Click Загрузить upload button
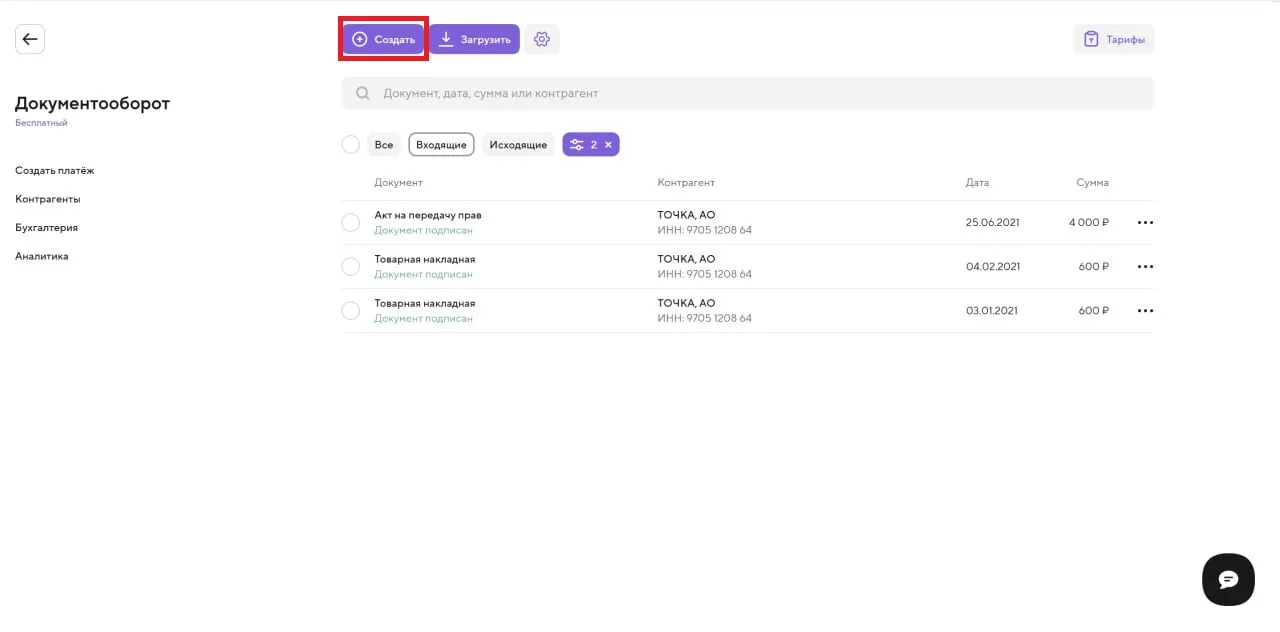This screenshot has height=632, width=1280. [x=475, y=39]
